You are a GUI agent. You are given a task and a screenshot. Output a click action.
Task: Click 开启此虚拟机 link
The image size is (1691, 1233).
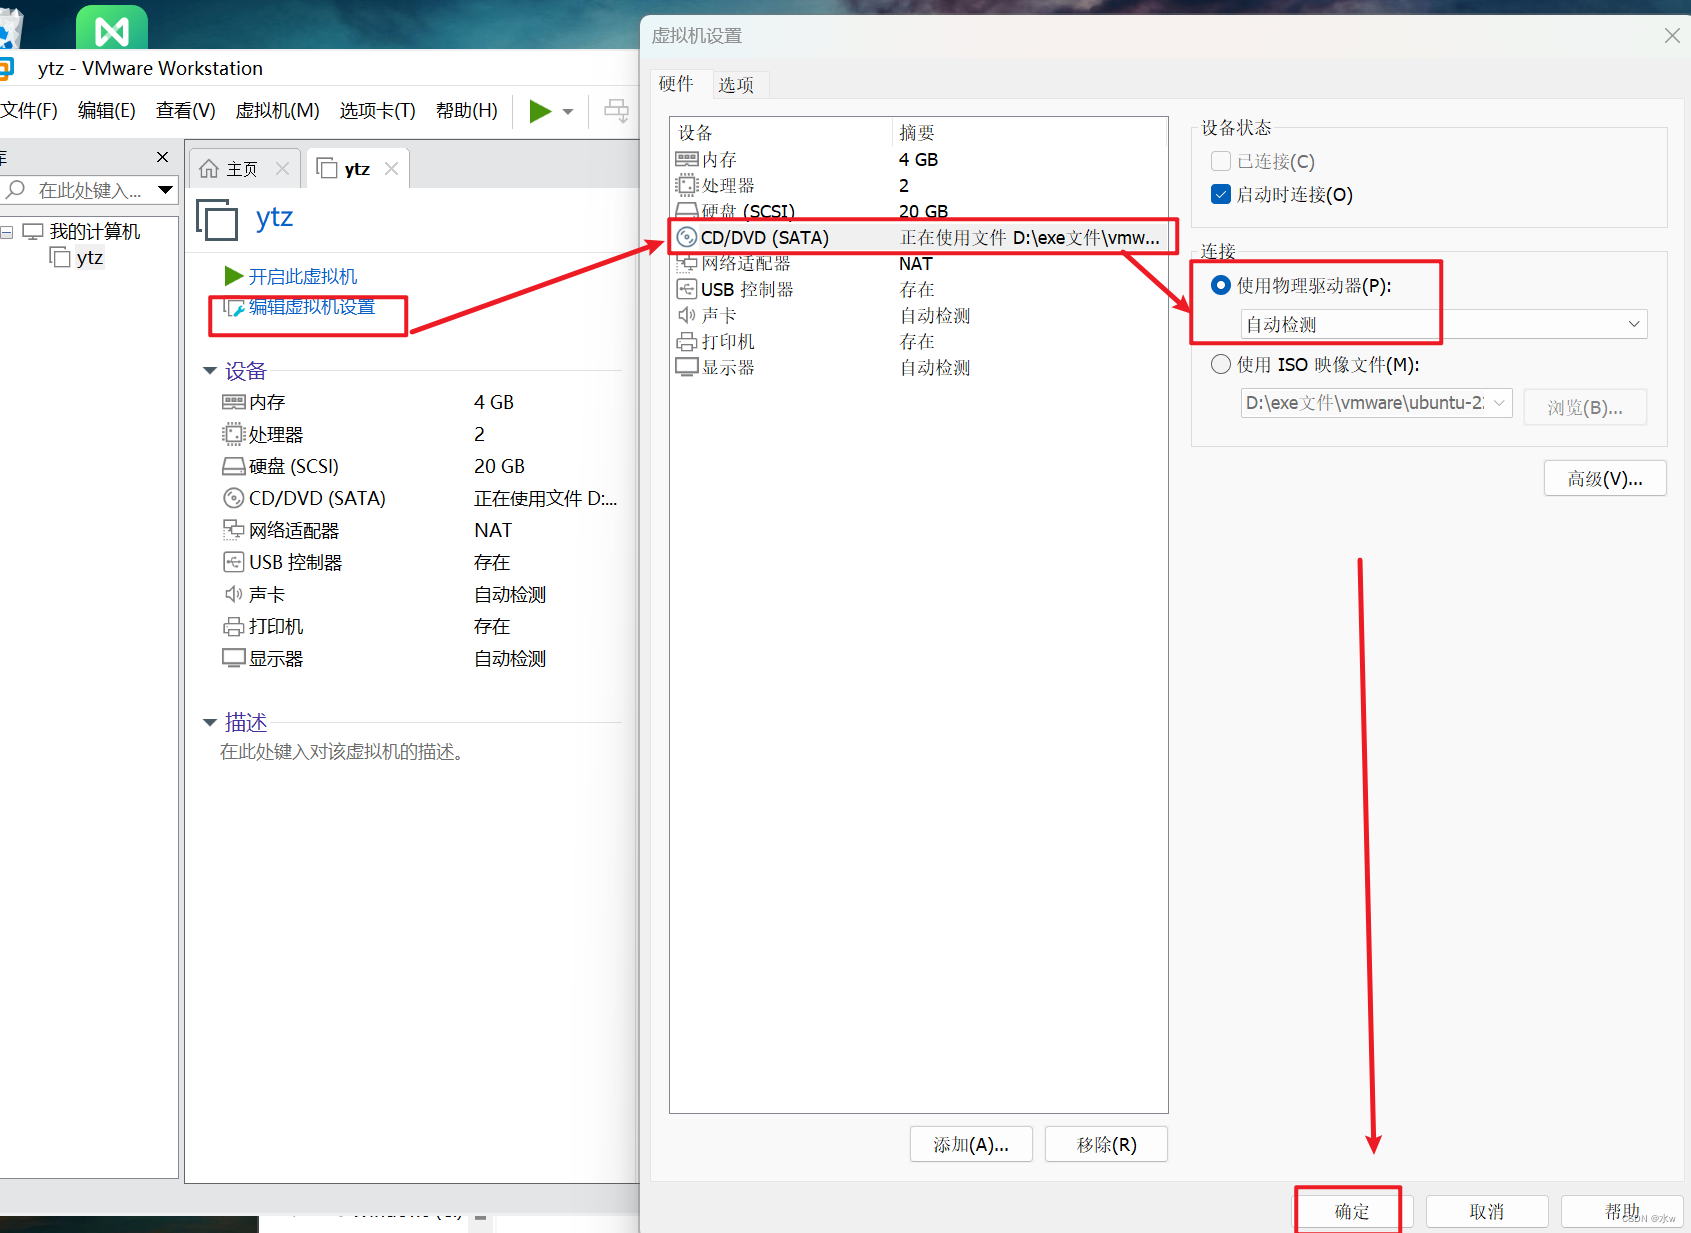302,276
